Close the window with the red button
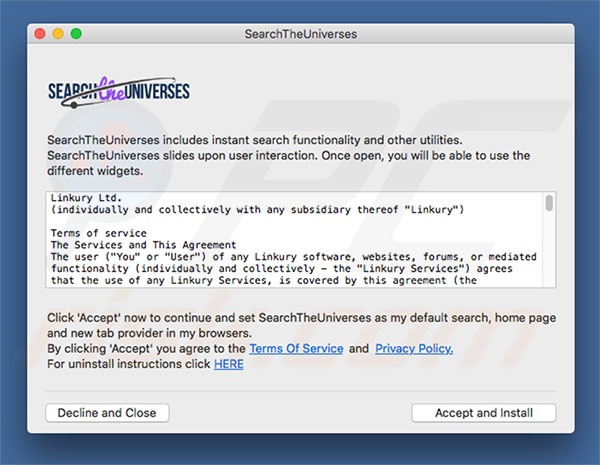 (40, 34)
